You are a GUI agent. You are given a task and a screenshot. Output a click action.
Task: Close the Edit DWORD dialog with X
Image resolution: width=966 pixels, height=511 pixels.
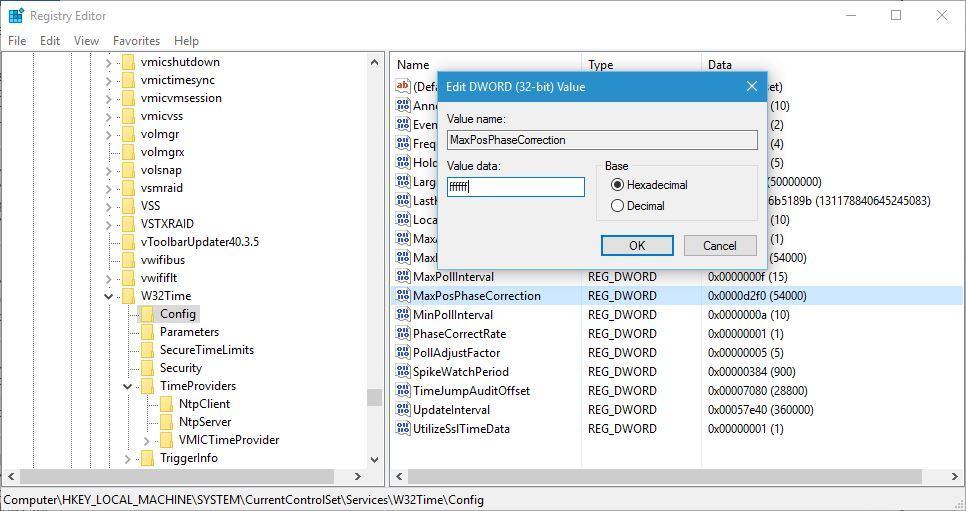point(752,87)
